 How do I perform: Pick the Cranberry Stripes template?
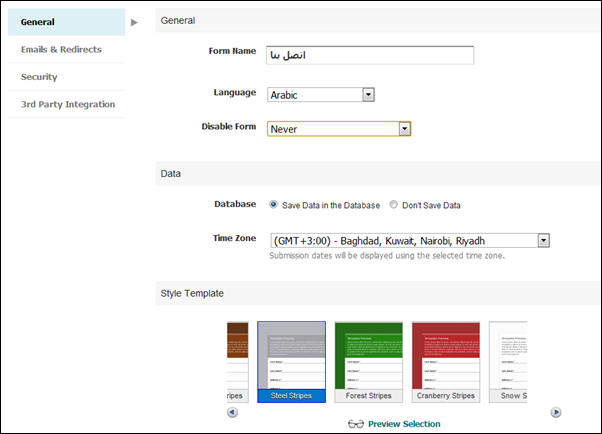(x=445, y=362)
